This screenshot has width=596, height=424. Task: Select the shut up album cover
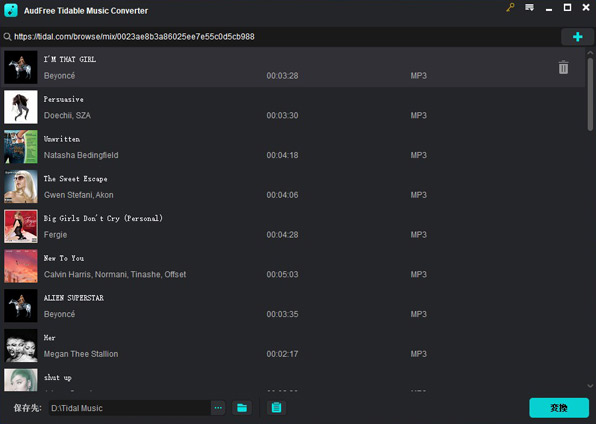[21, 380]
